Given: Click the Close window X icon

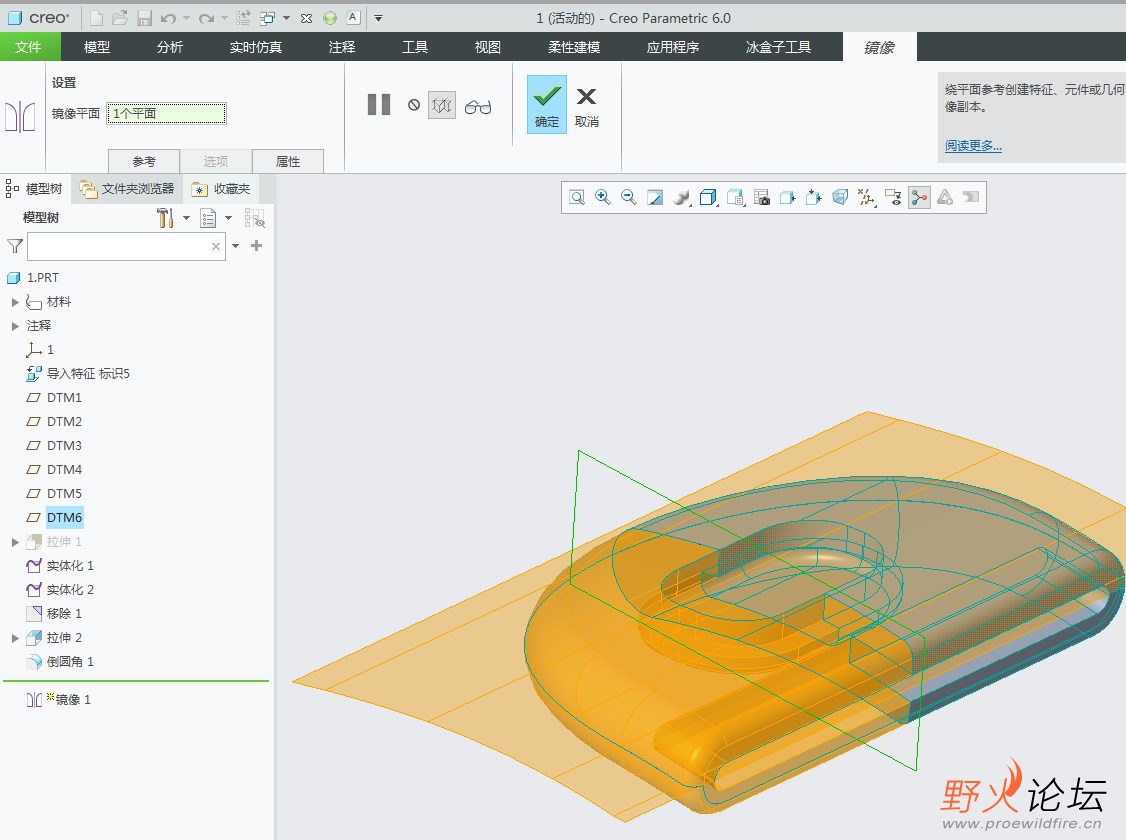Looking at the screenshot, I should pos(307,18).
